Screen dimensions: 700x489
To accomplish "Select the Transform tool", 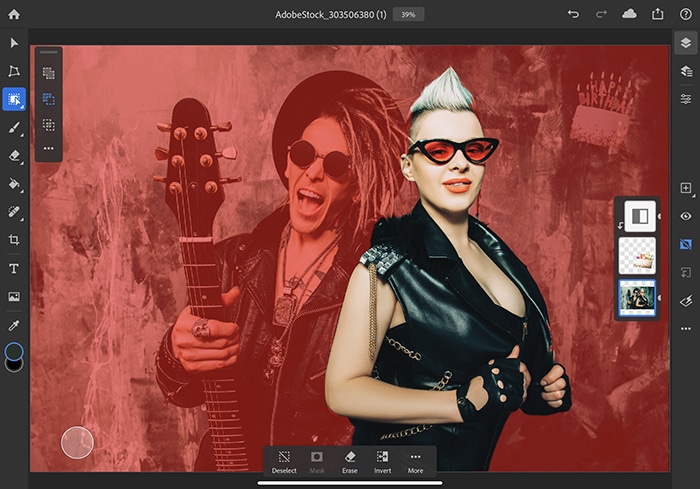I will (14, 71).
